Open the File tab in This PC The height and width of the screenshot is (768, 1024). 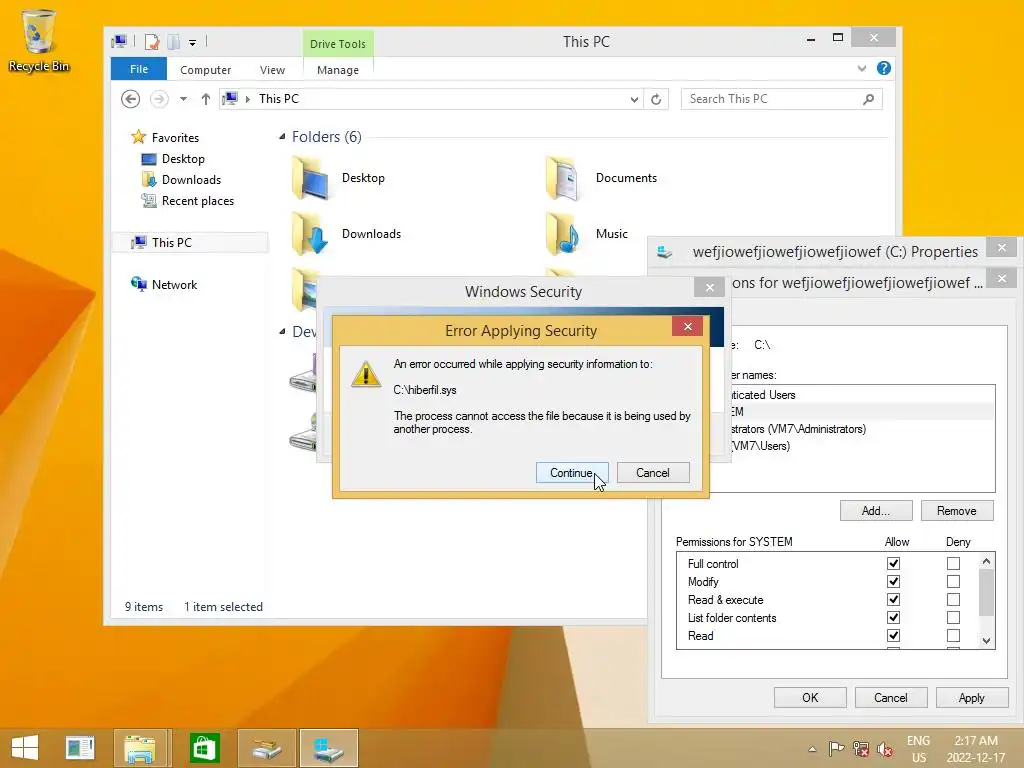click(x=138, y=69)
